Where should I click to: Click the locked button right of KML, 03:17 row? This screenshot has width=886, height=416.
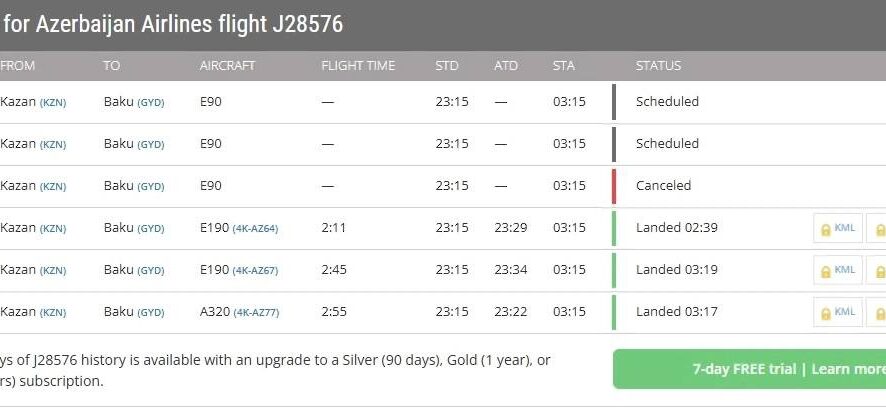pyautogui.click(x=877, y=312)
